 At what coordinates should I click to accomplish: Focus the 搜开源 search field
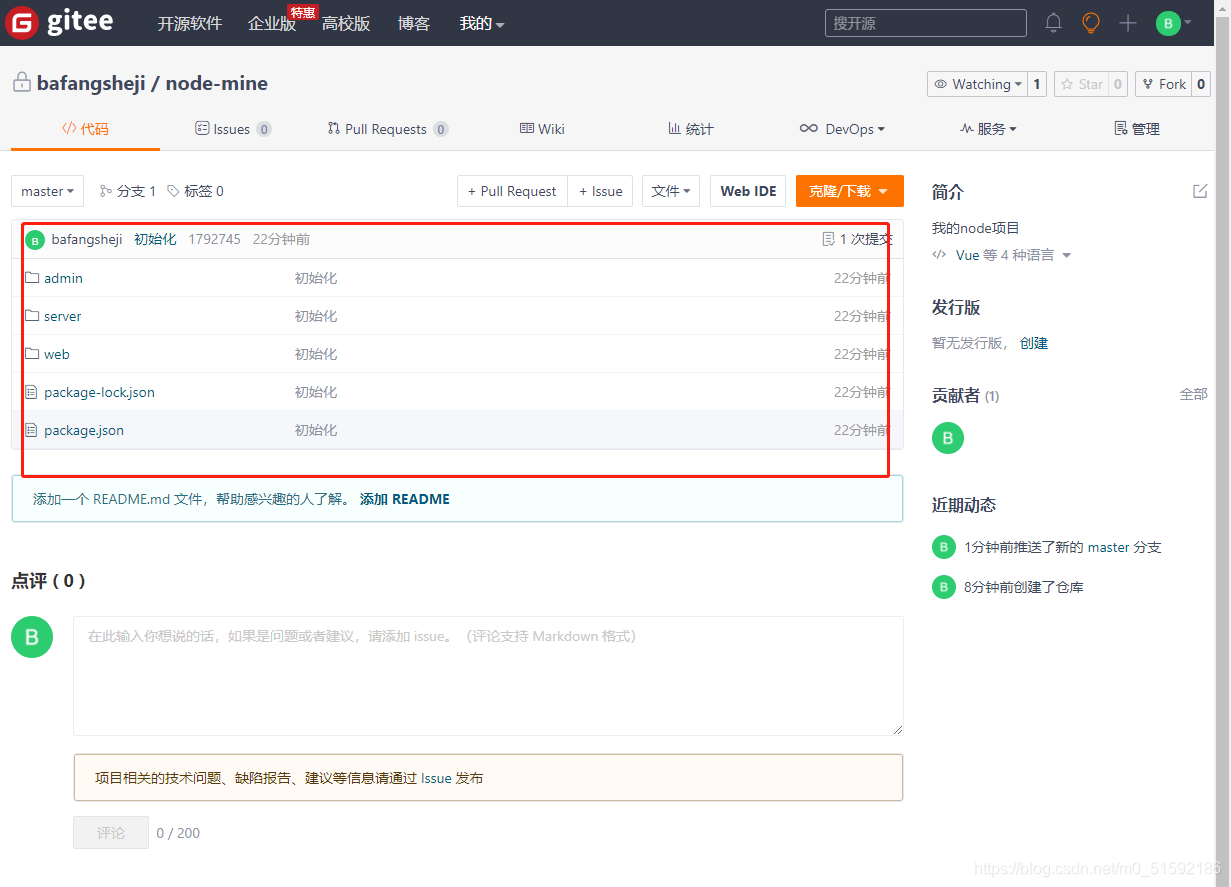coord(925,23)
